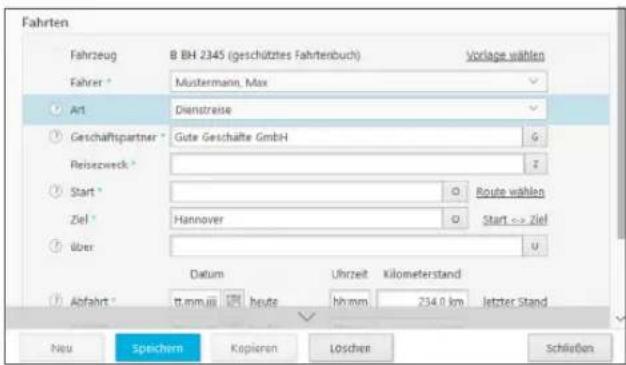Click the heute link for Abfahrt

pyautogui.click(x=263, y=301)
